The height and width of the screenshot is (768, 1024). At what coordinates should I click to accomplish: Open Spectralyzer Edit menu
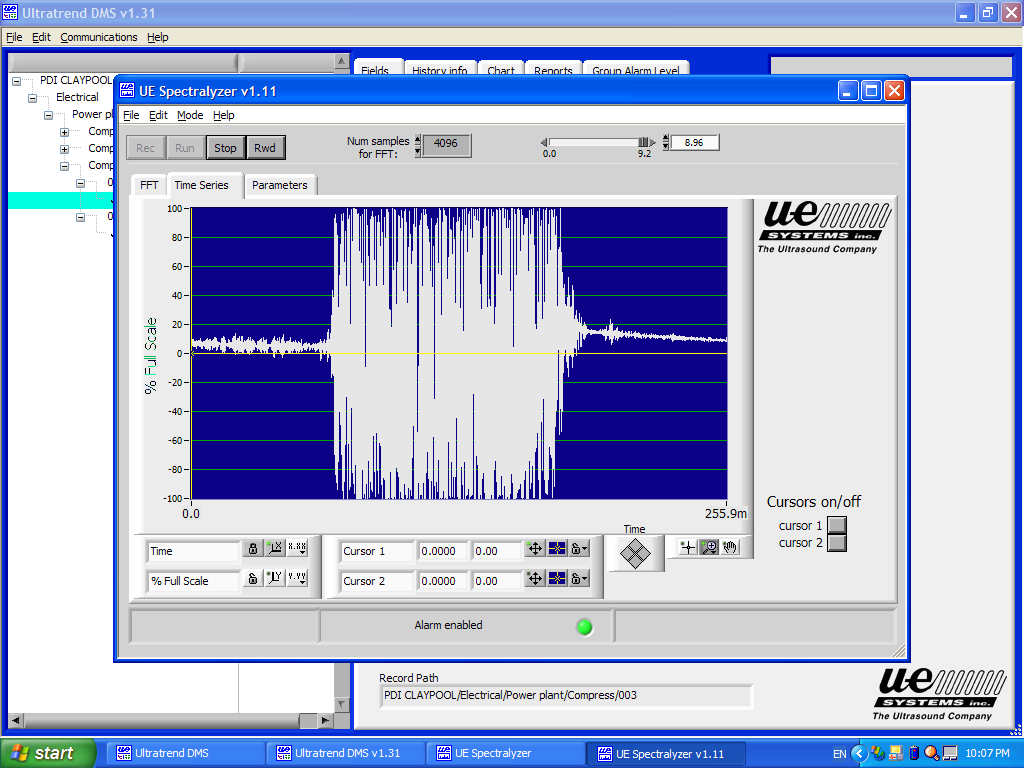[158, 115]
